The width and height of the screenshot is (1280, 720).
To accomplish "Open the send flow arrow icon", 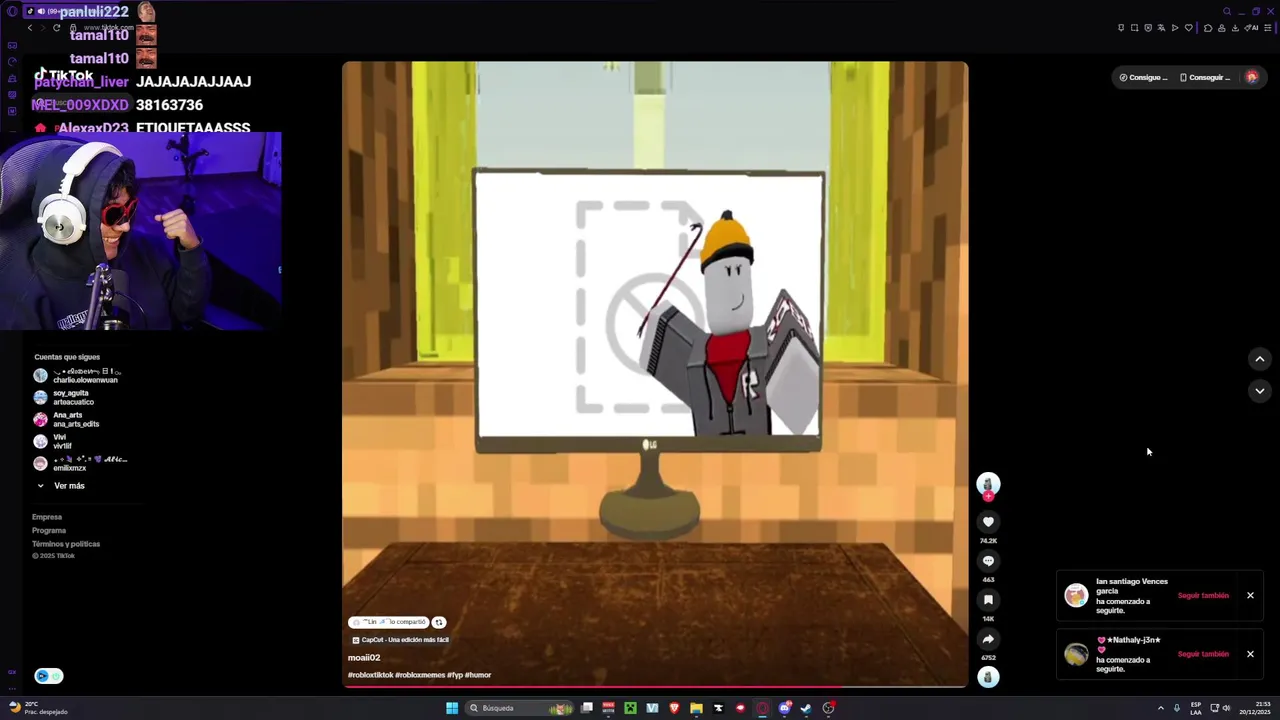I will [x=1175, y=28].
